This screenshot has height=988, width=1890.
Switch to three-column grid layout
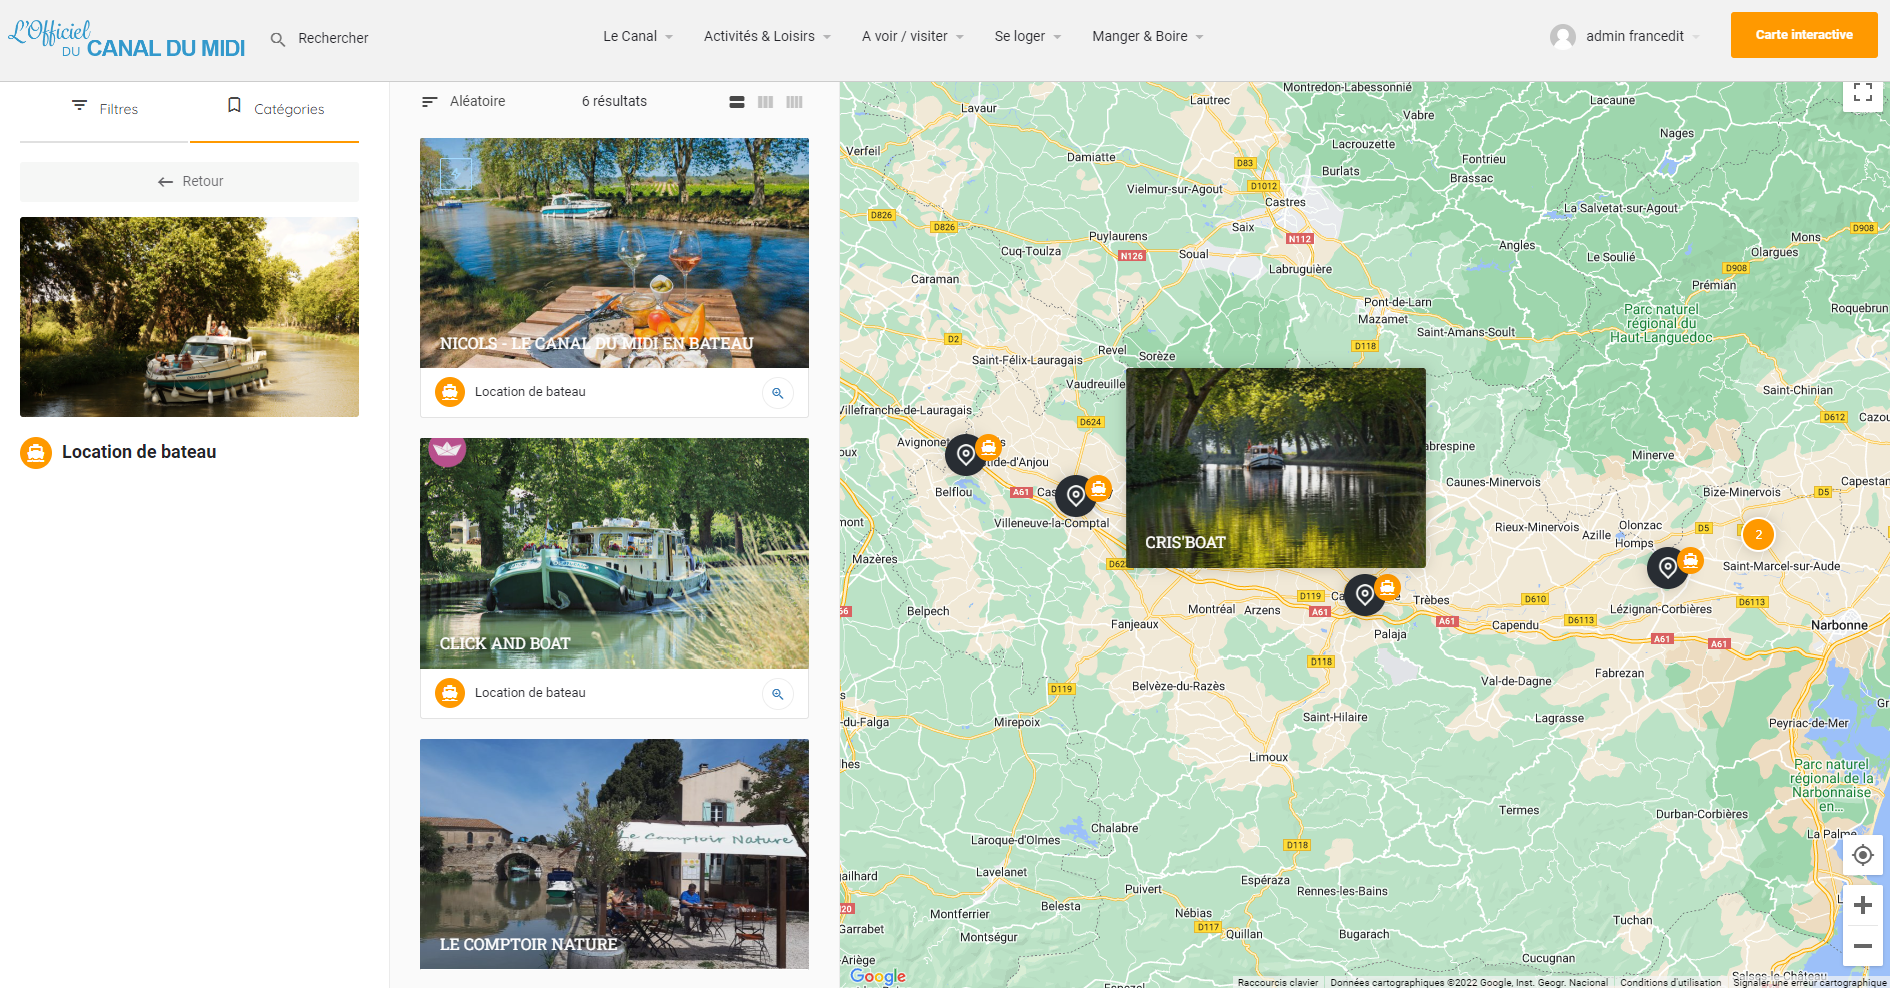pyautogui.click(x=766, y=102)
